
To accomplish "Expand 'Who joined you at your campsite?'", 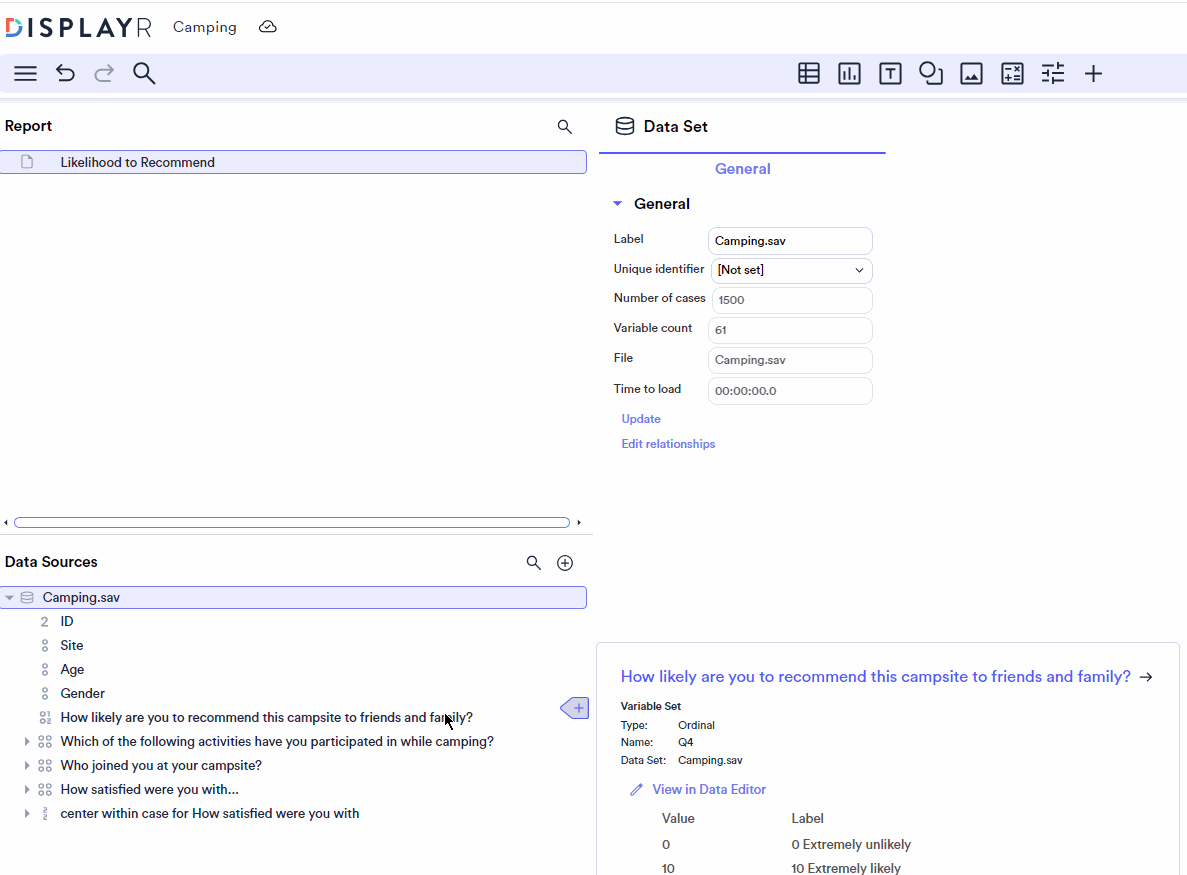I will [x=27, y=765].
